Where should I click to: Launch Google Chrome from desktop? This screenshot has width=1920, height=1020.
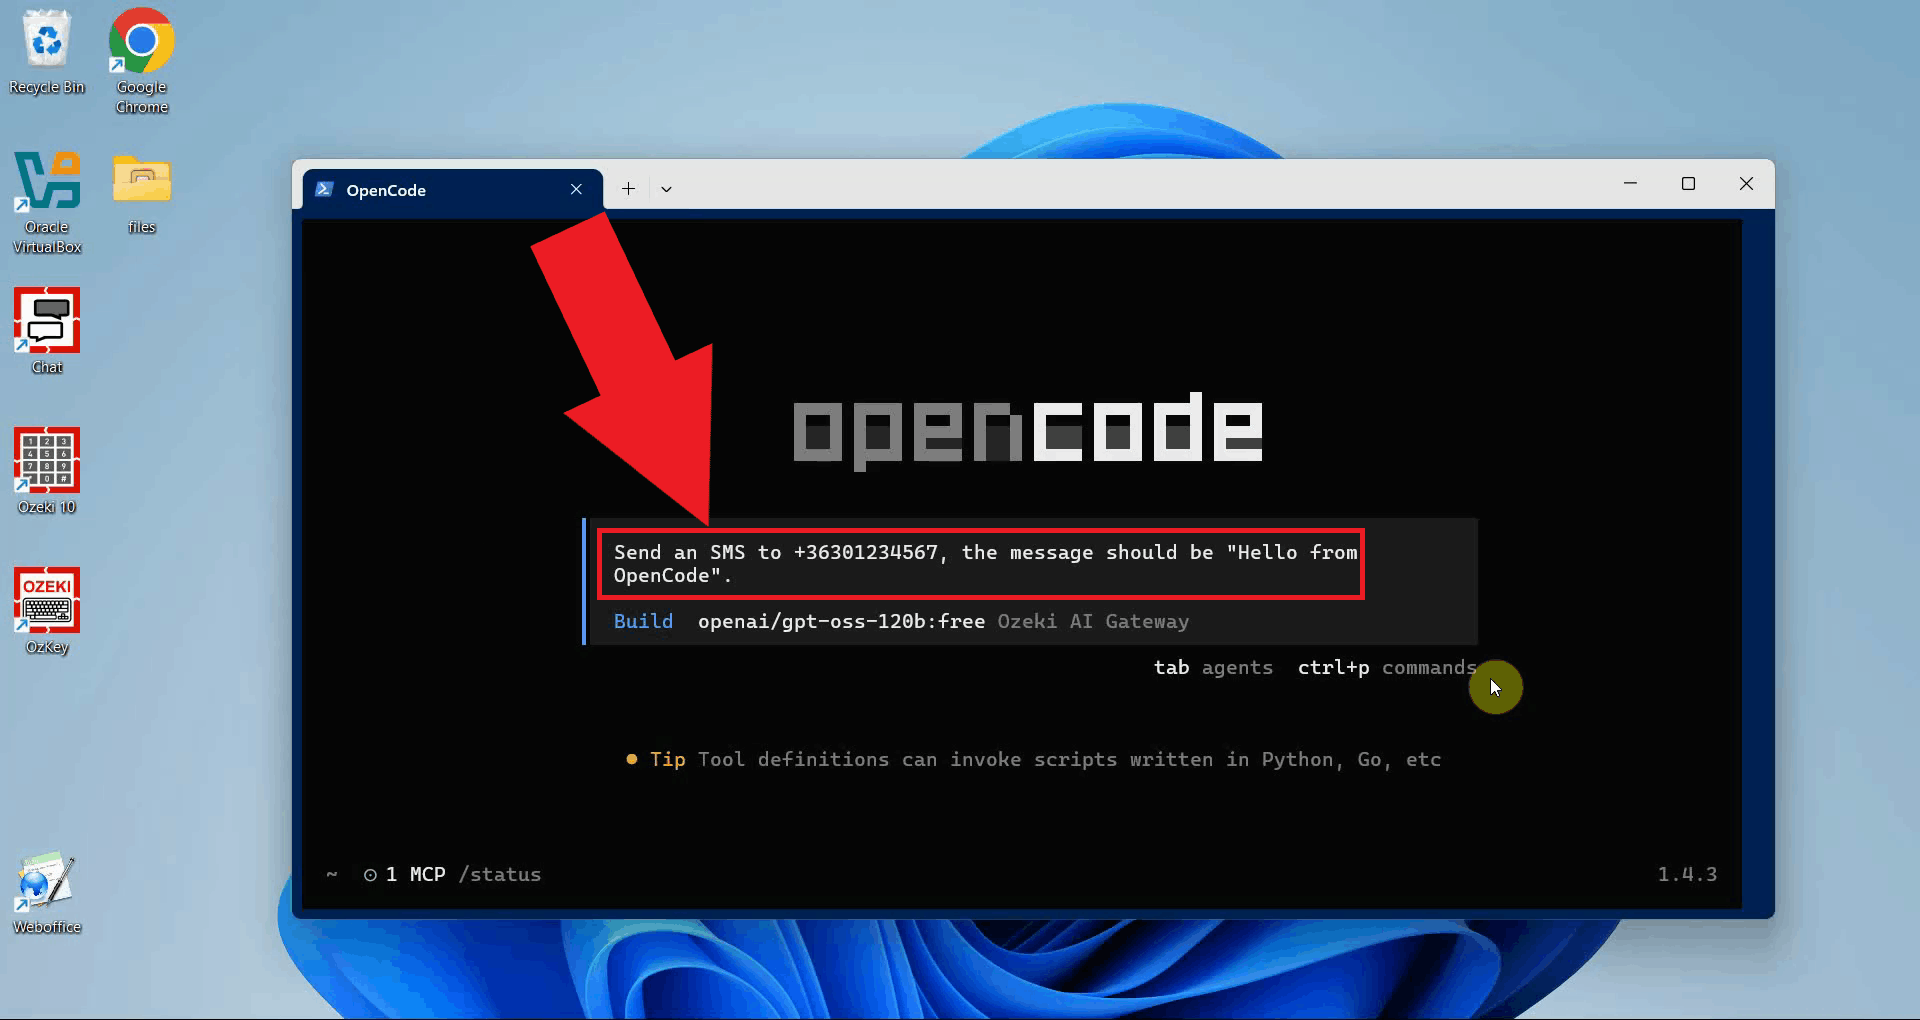pos(141,60)
